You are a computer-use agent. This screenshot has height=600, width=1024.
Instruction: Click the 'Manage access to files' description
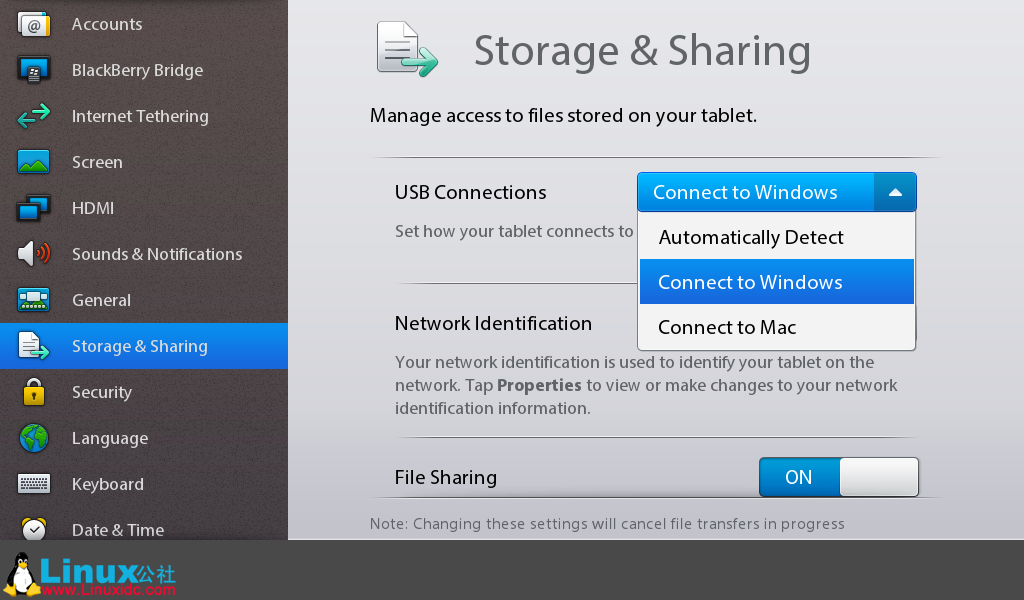click(x=563, y=116)
